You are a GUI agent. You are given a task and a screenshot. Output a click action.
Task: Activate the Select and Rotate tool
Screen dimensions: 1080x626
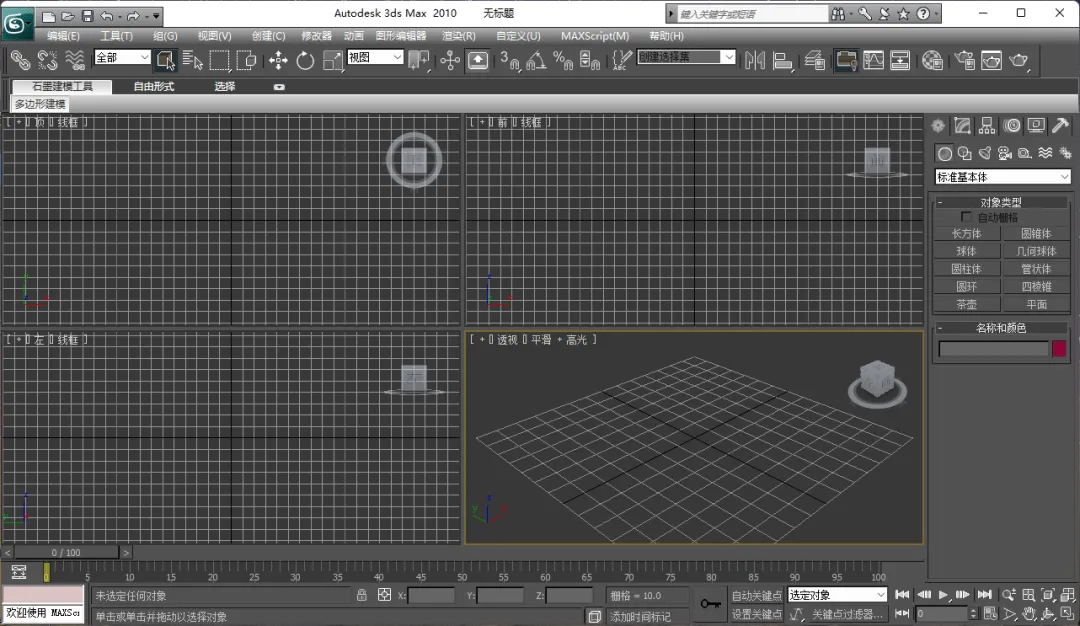click(305, 60)
